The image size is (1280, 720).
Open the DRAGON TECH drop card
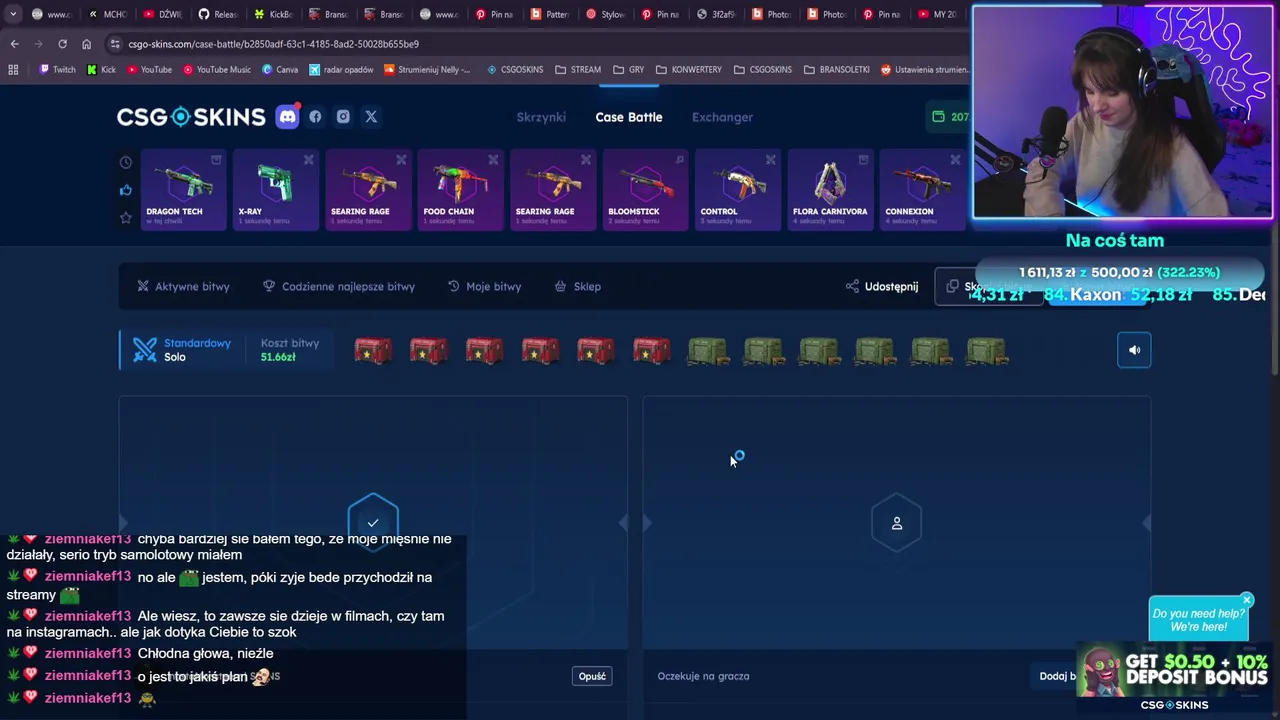tap(183, 189)
